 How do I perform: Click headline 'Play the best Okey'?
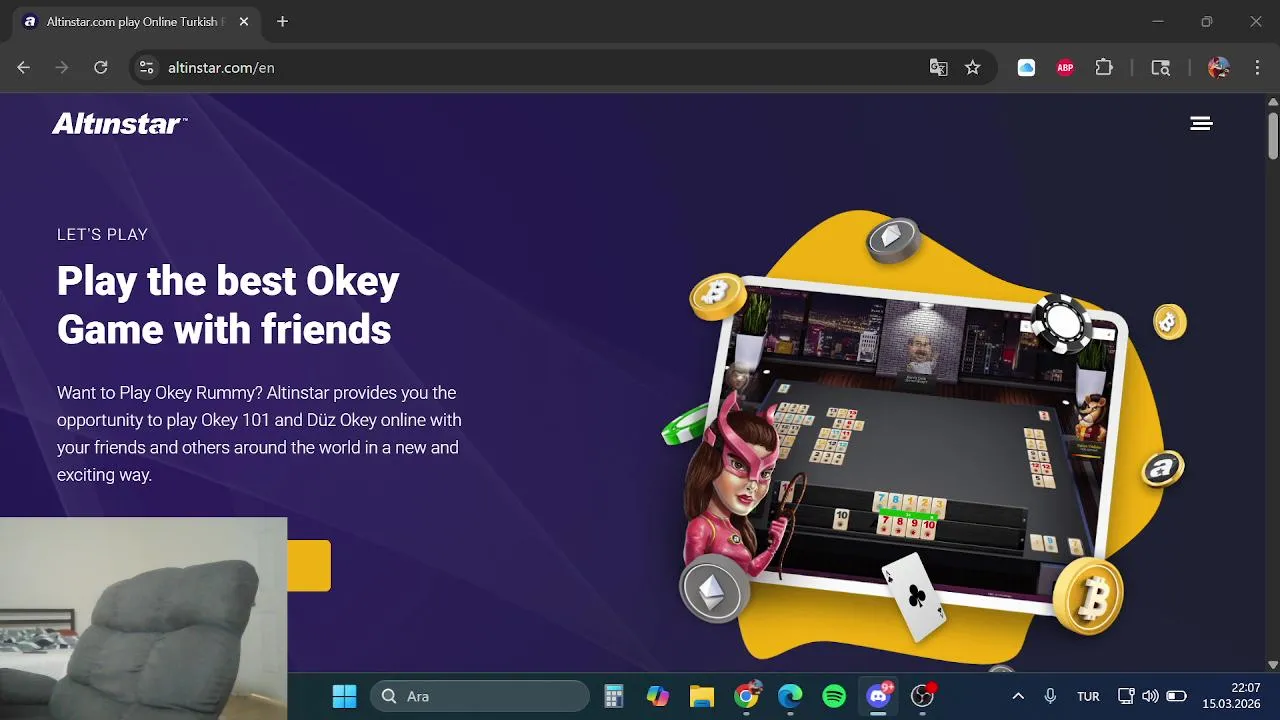(228, 281)
